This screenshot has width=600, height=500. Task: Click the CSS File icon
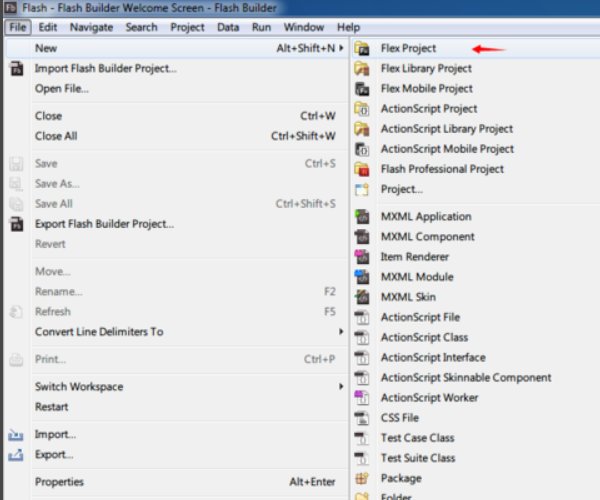tap(362, 418)
